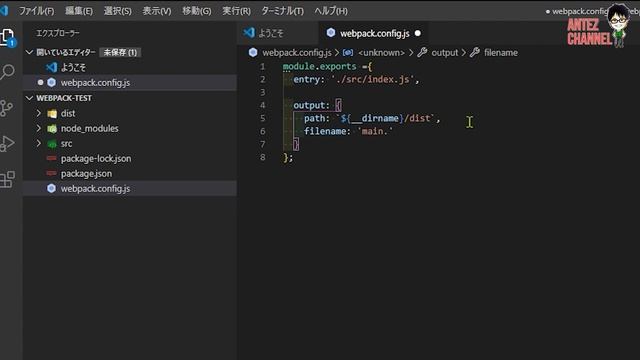Open package-lock.json in the explorer
Screen dimensions: 640x360
coord(130,158)
